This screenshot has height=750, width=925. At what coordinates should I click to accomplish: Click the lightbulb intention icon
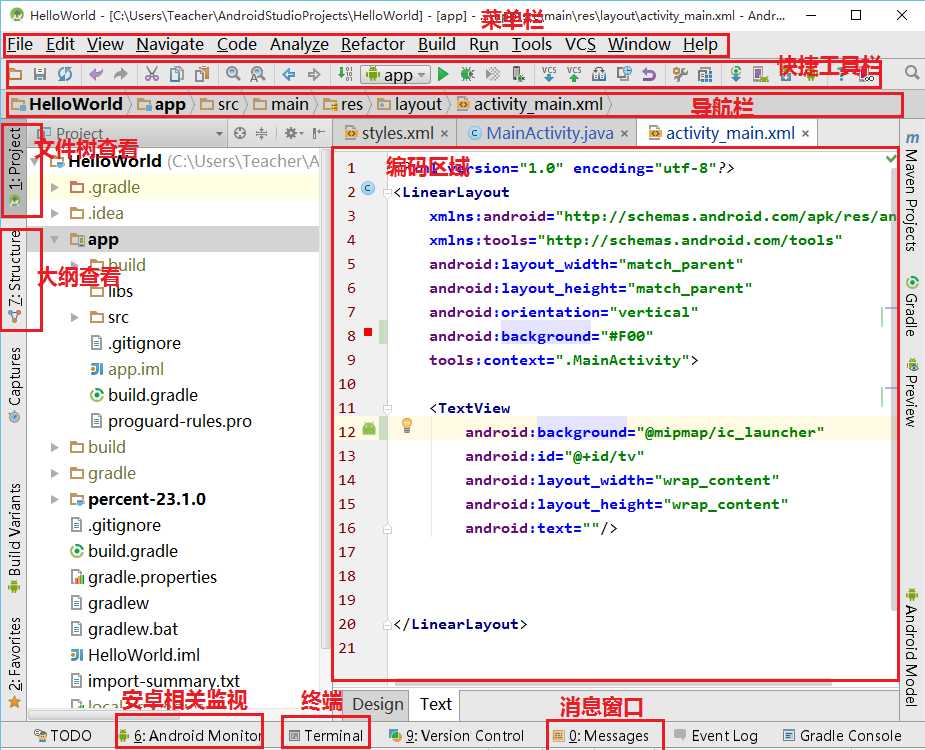tap(406, 425)
